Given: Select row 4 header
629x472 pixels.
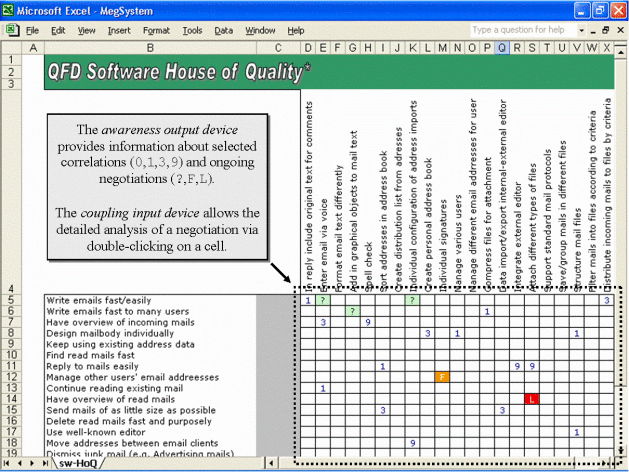Looking at the screenshot, I should [x=12, y=192].
